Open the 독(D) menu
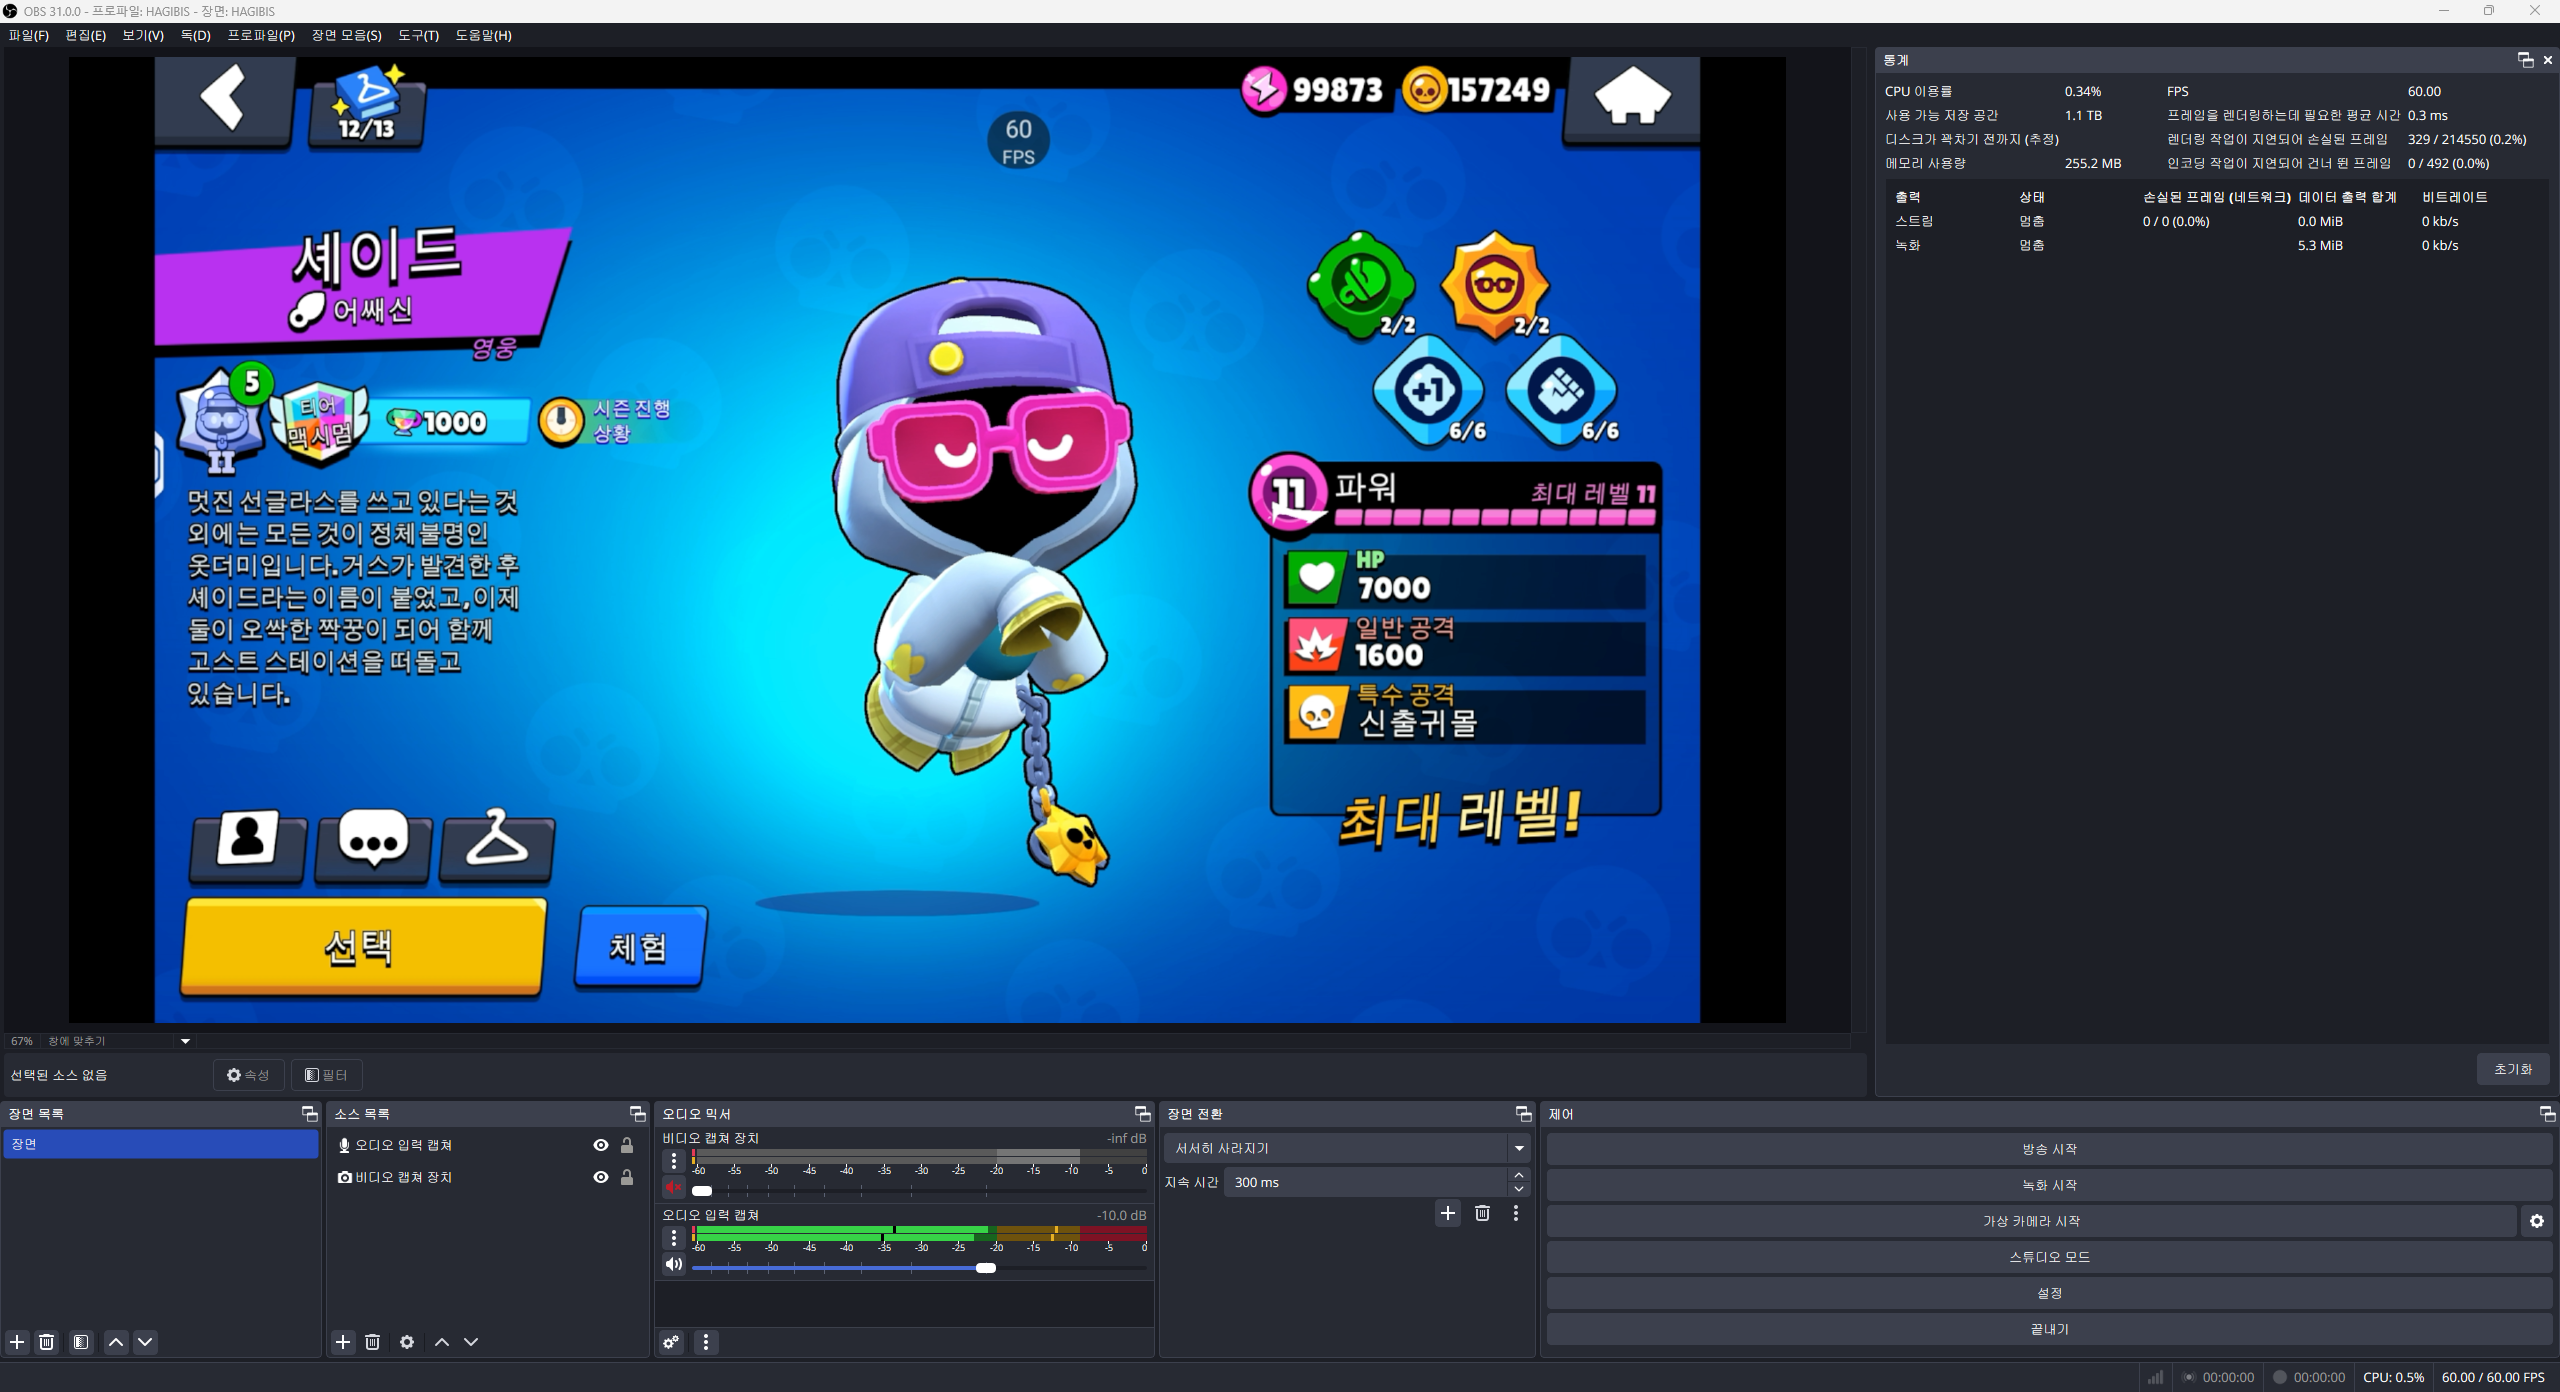This screenshot has height=1392, width=2560. pos(196,35)
